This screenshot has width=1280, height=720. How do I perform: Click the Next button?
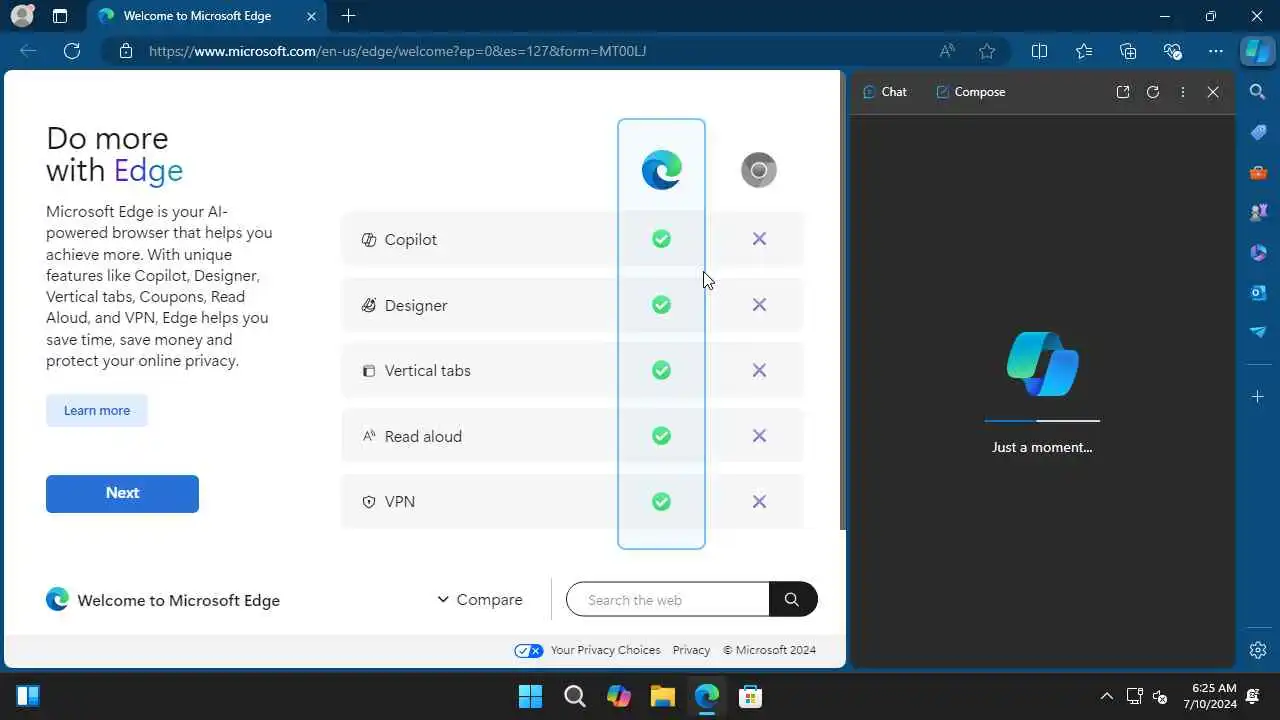[122, 493]
